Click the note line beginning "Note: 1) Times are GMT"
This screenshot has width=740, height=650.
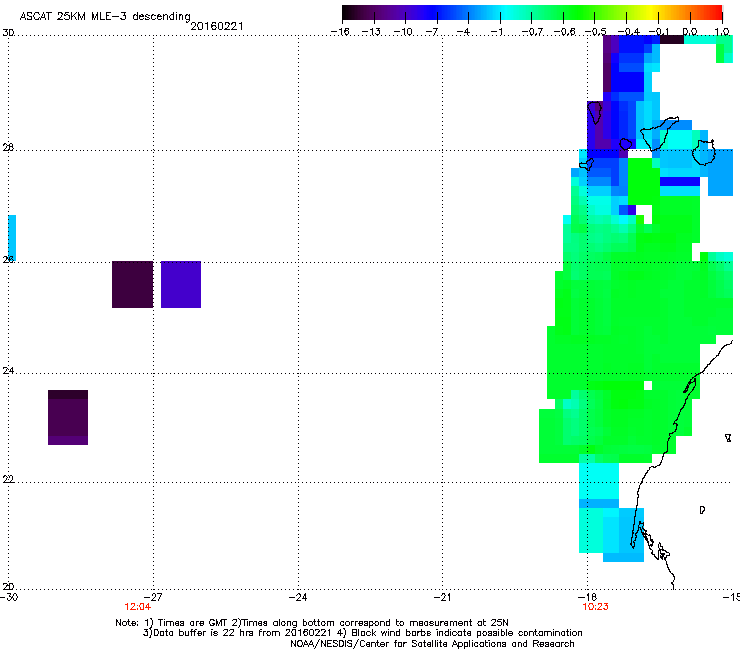coord(312,623)
